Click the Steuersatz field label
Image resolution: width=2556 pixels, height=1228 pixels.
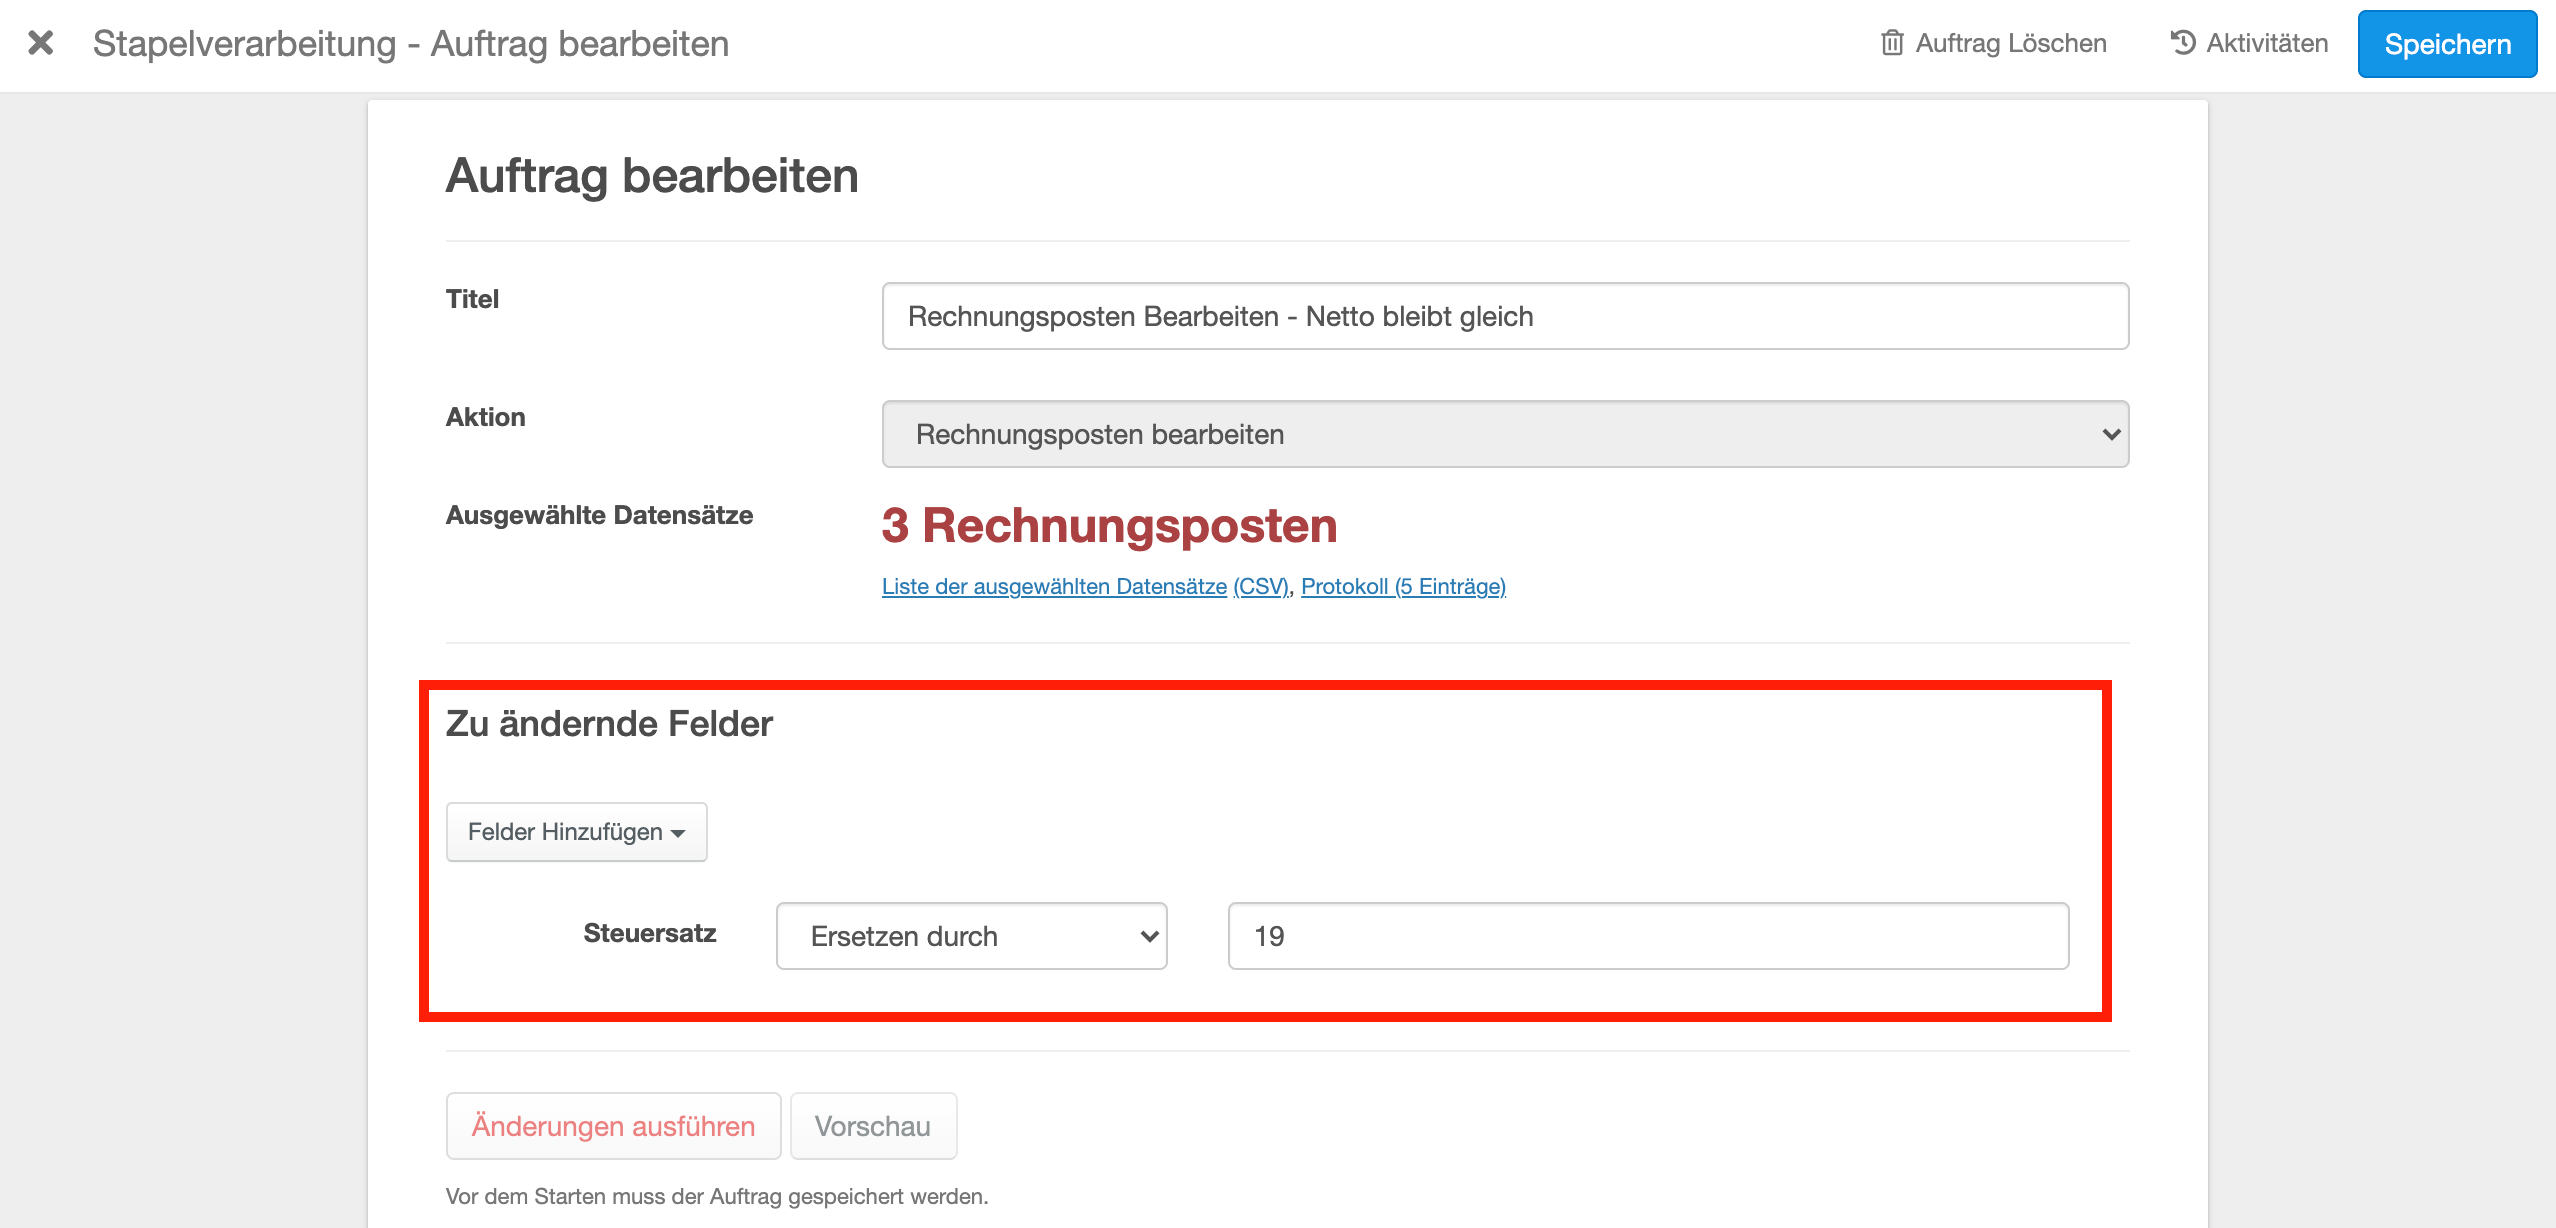tap(649, 933)
